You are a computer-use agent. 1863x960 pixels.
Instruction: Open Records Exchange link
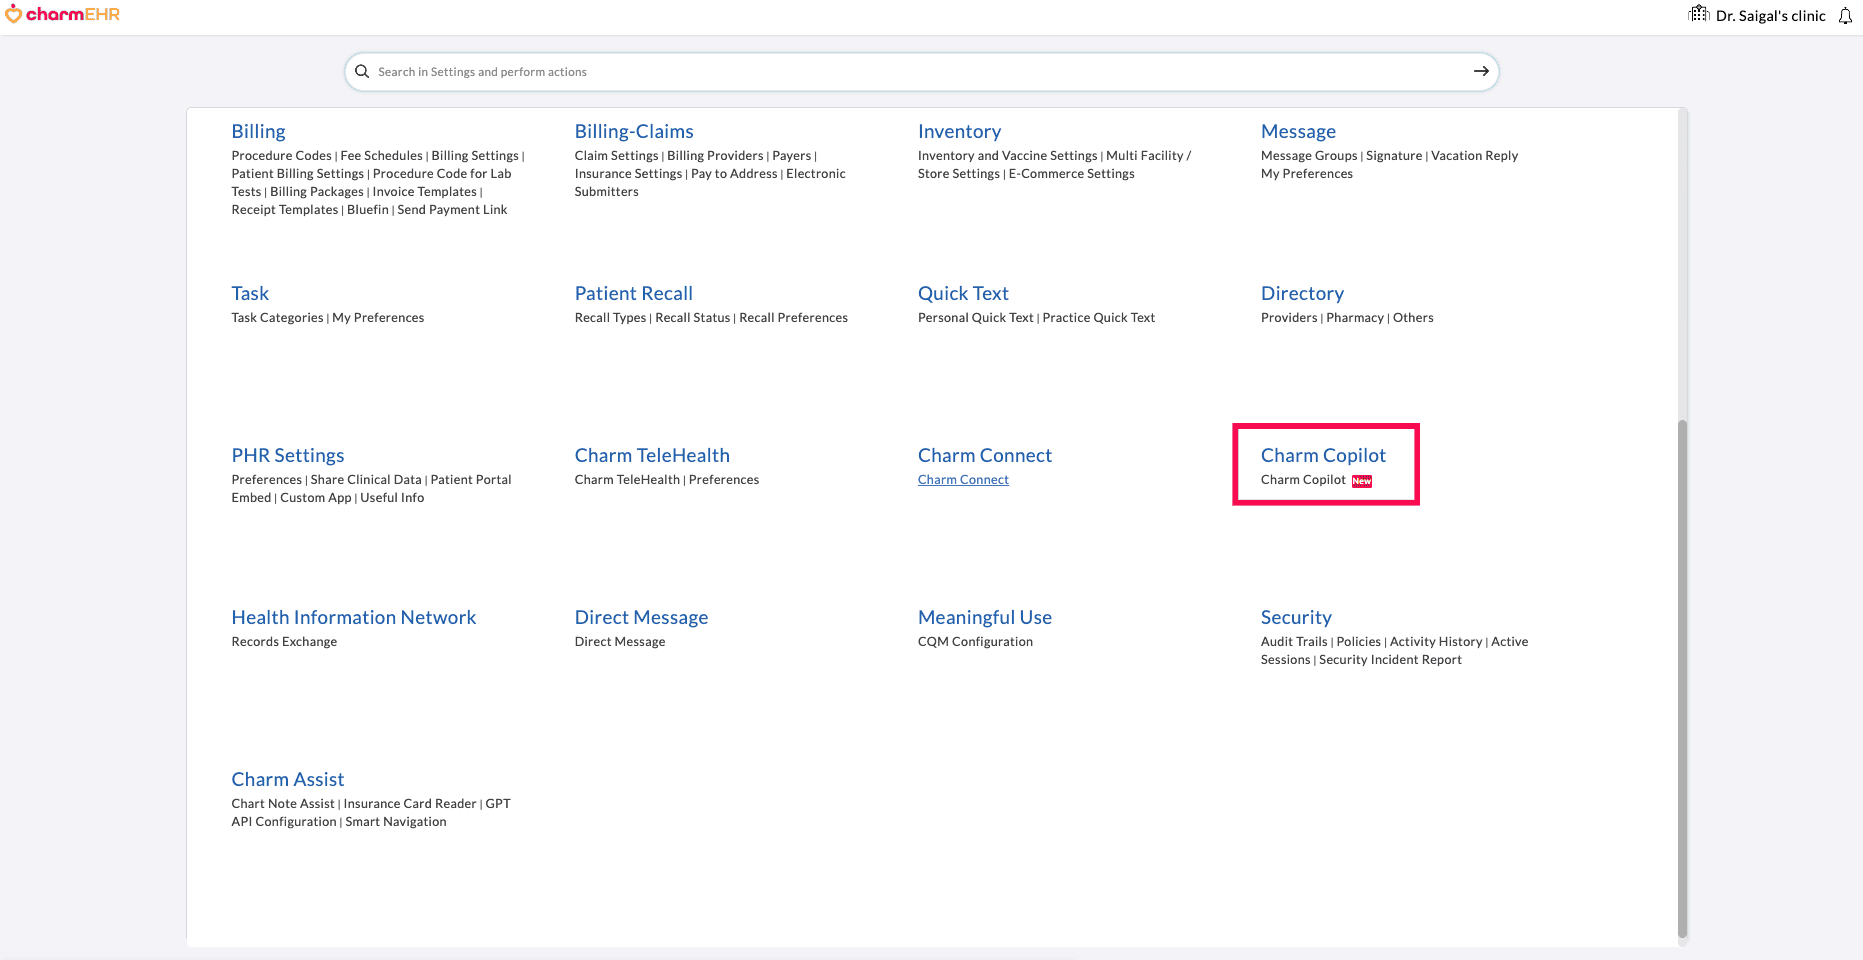tap(284, 641)
